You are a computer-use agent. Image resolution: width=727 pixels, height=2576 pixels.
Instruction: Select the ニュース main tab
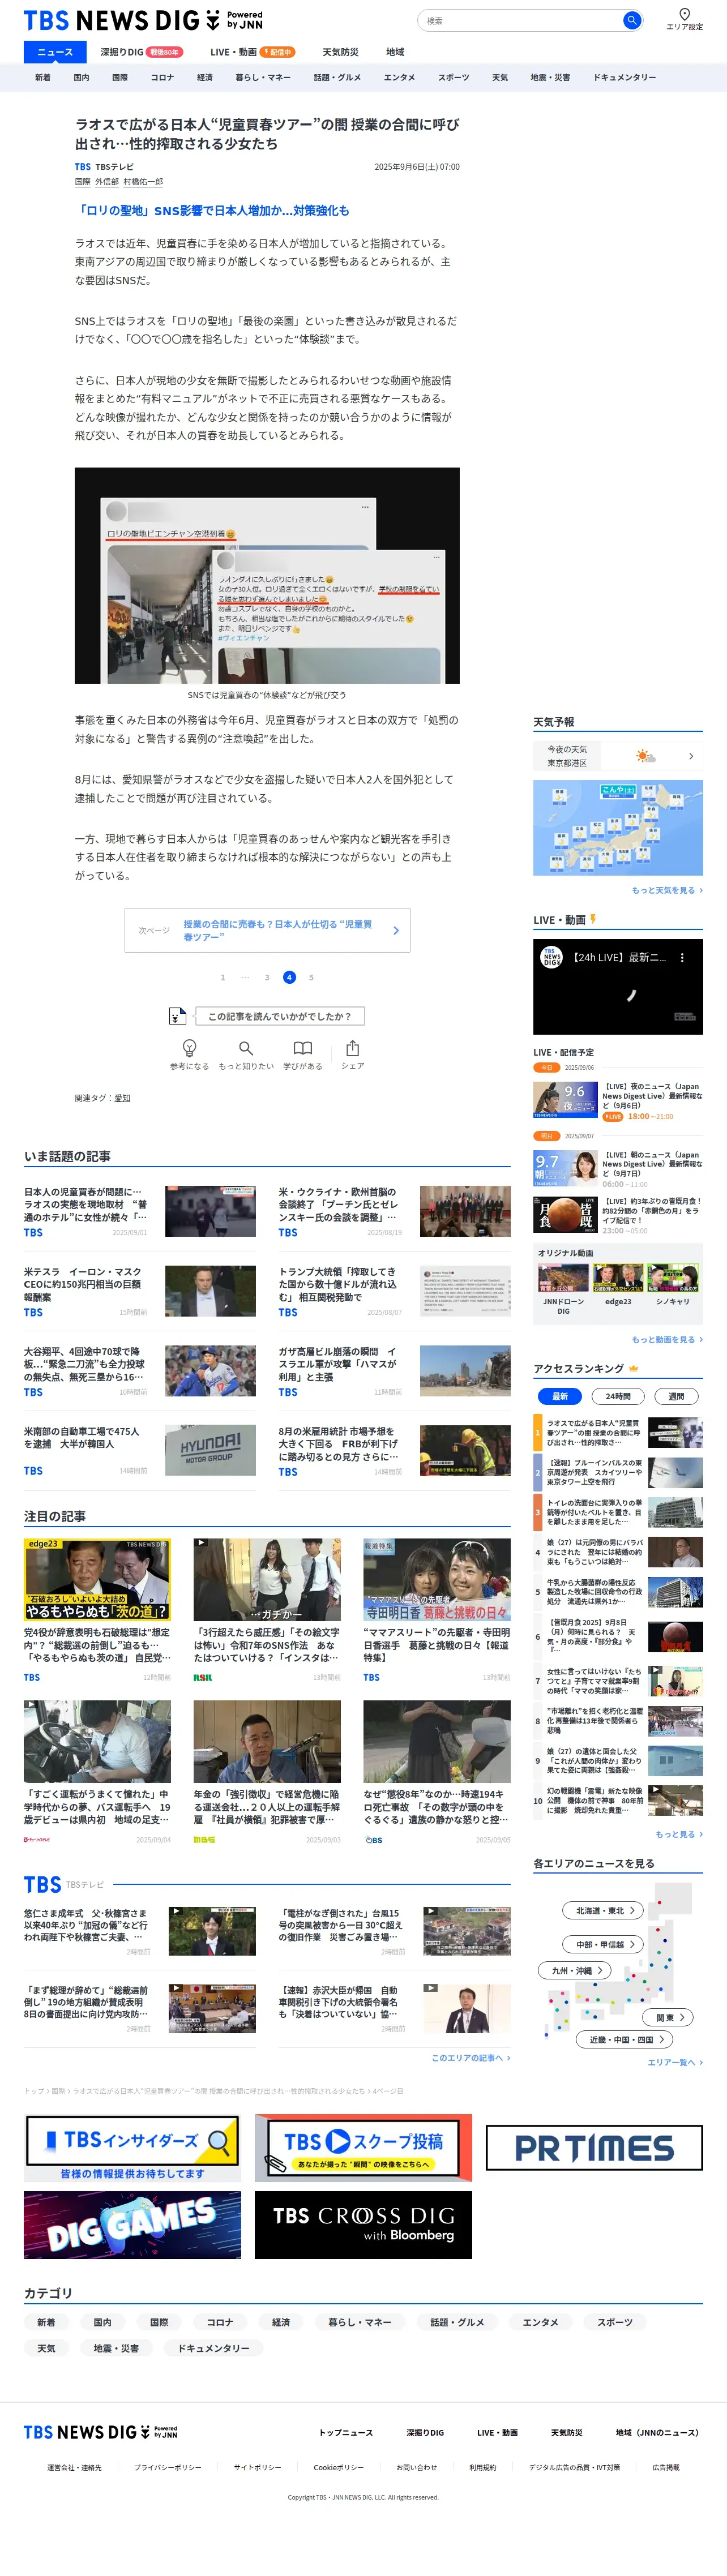click(x=55, y=52)
